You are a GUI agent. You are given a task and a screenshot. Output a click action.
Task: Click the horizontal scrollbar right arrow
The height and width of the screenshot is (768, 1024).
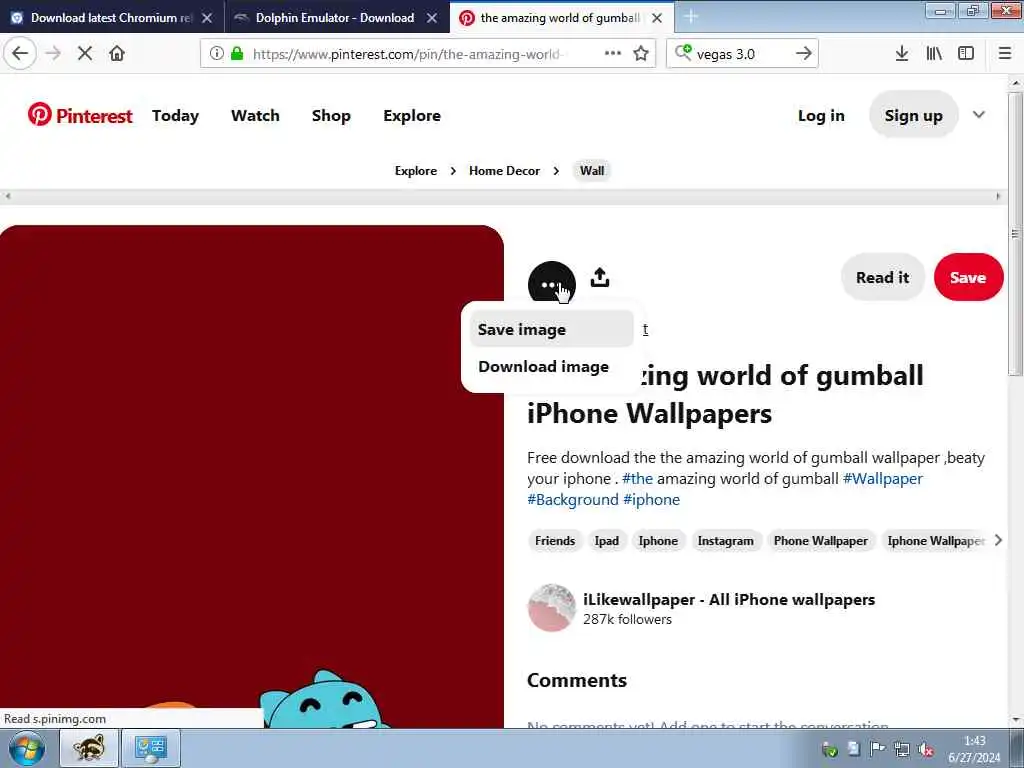point(998,196)
